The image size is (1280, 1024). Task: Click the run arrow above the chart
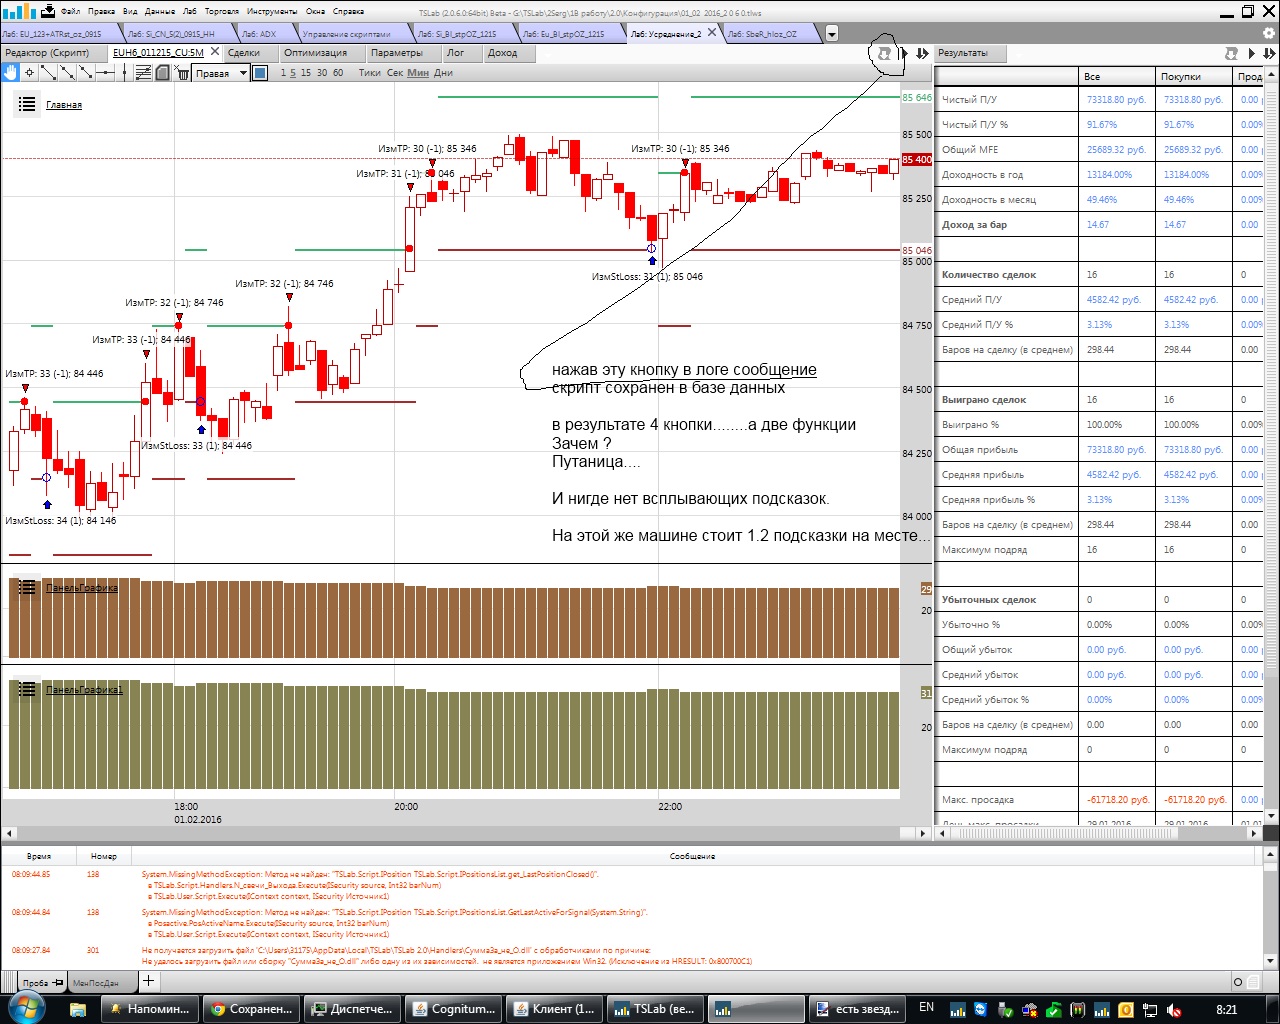click(x=905, y=53)
